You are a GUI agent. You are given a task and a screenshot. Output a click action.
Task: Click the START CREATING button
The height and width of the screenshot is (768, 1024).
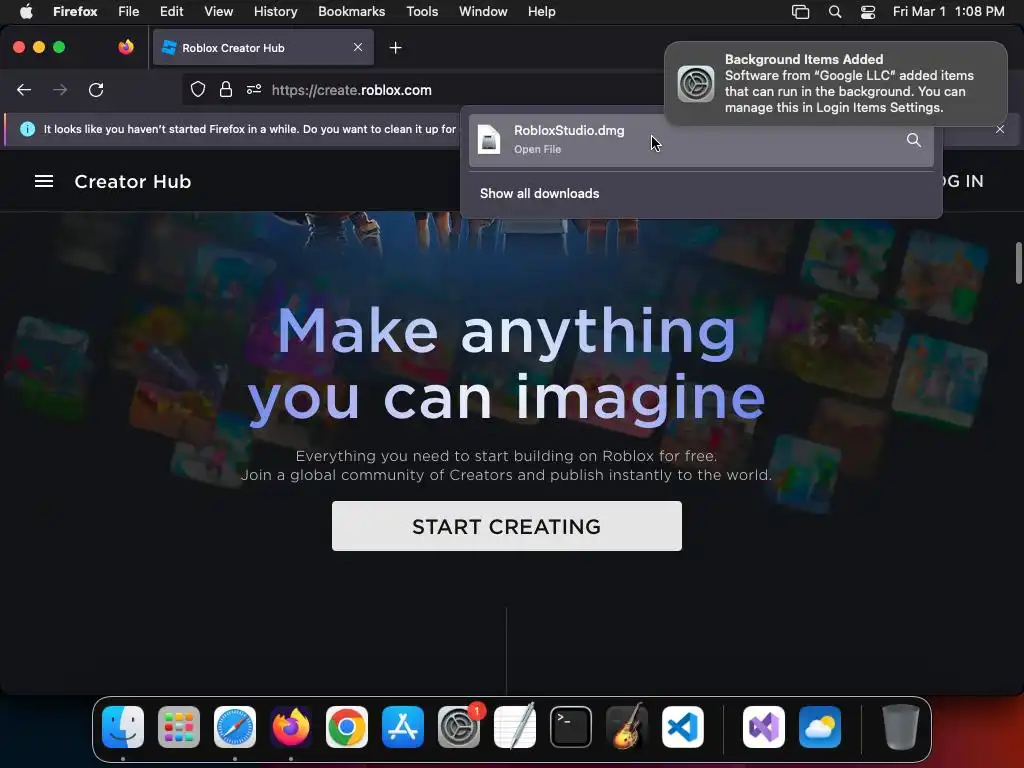(507, 526)
